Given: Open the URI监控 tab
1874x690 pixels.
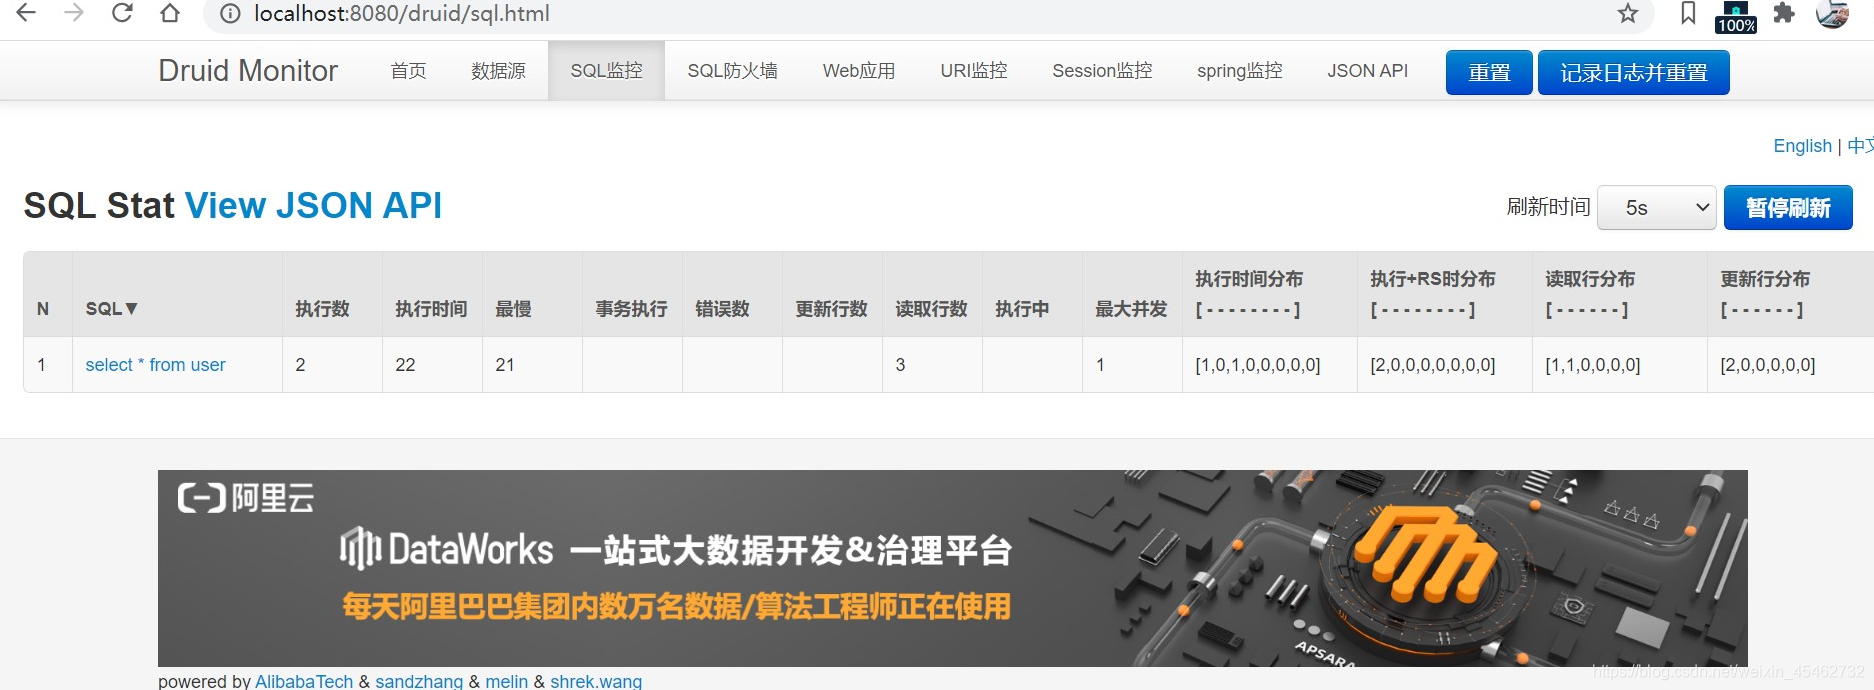Looking at the screenshot, I should pyautogui.click(x=974, y=71).
